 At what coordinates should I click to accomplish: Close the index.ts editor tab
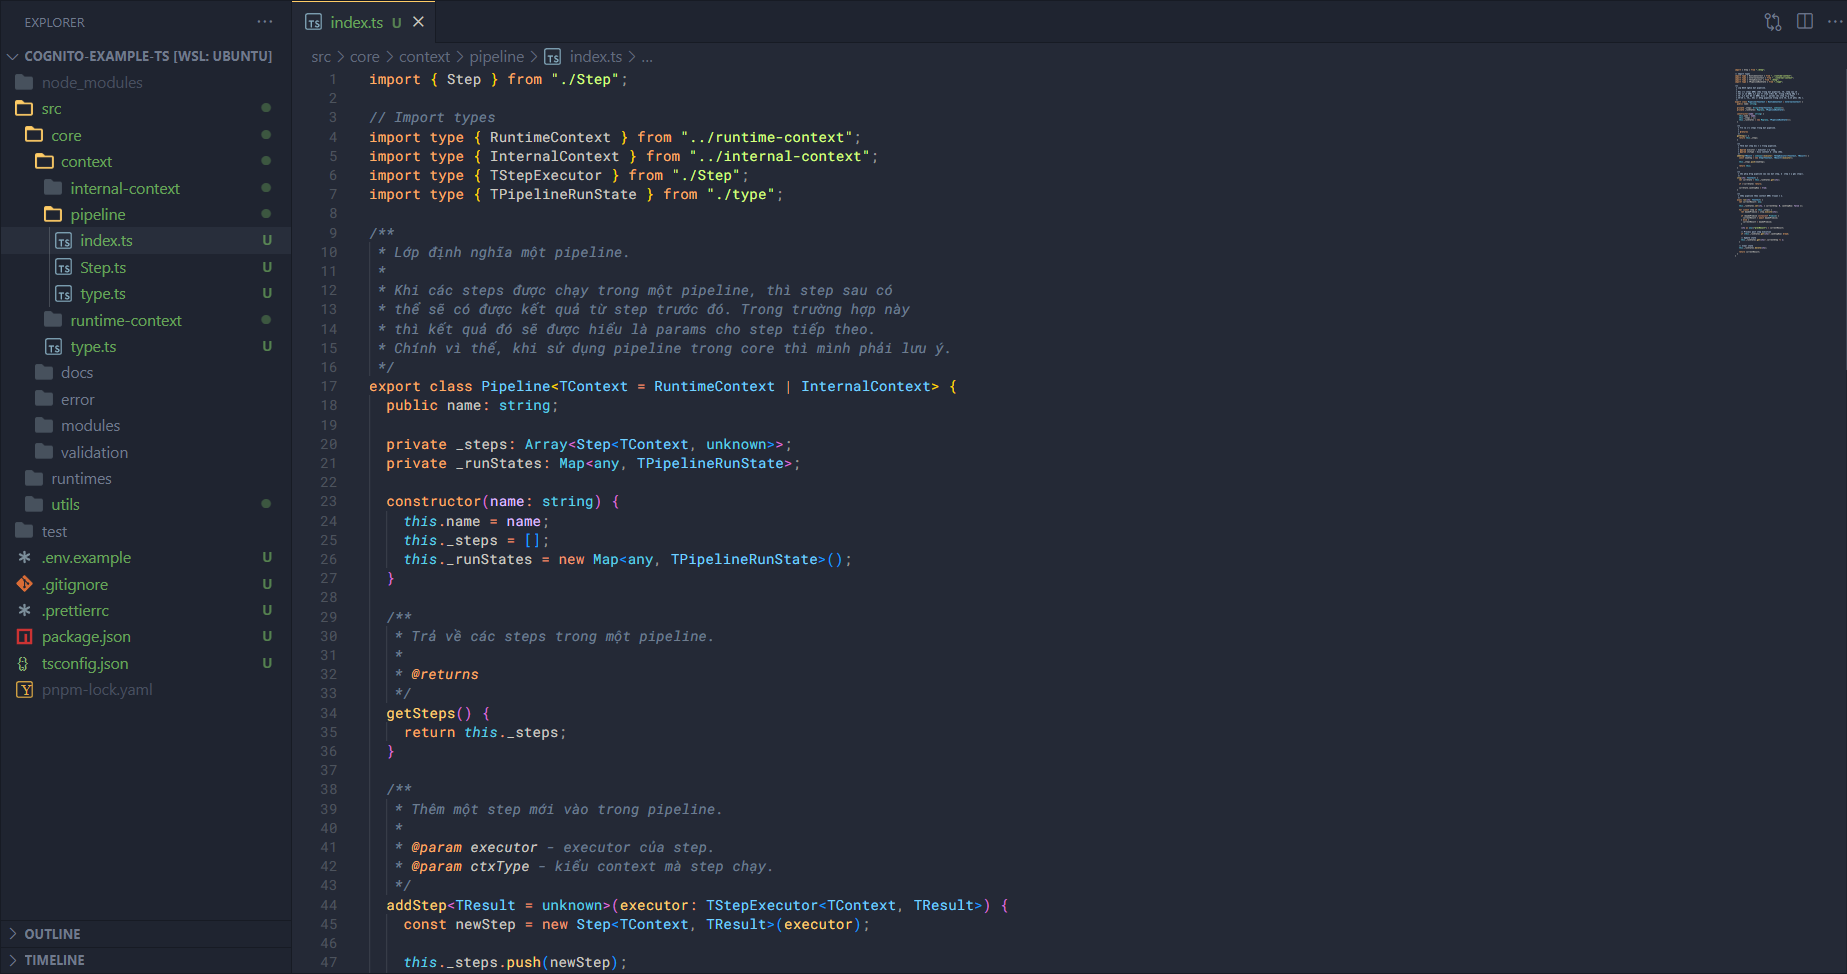pyautogui.click(x=419, y=22)
